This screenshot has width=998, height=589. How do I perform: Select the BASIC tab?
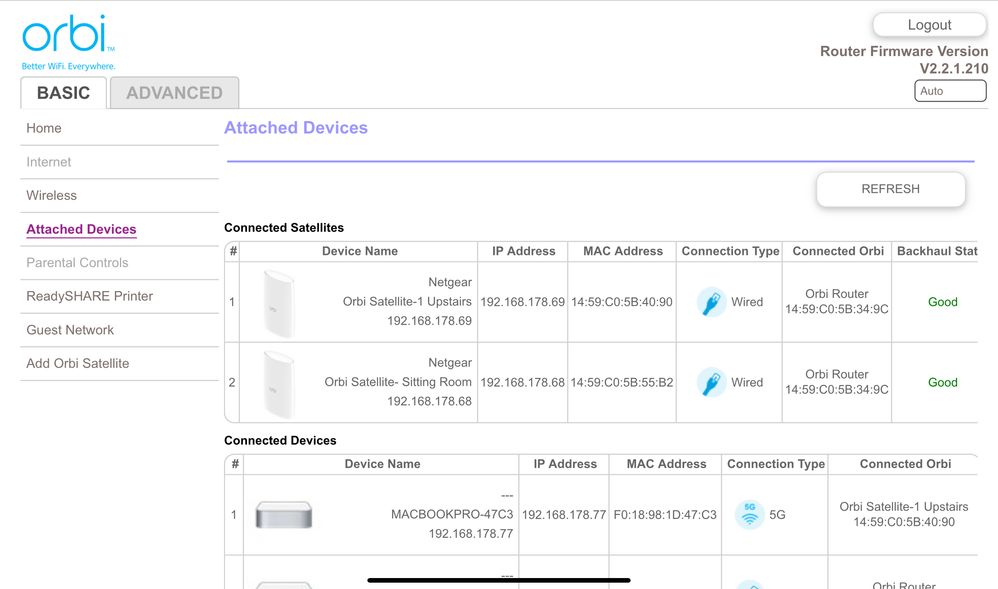point(63,93)
